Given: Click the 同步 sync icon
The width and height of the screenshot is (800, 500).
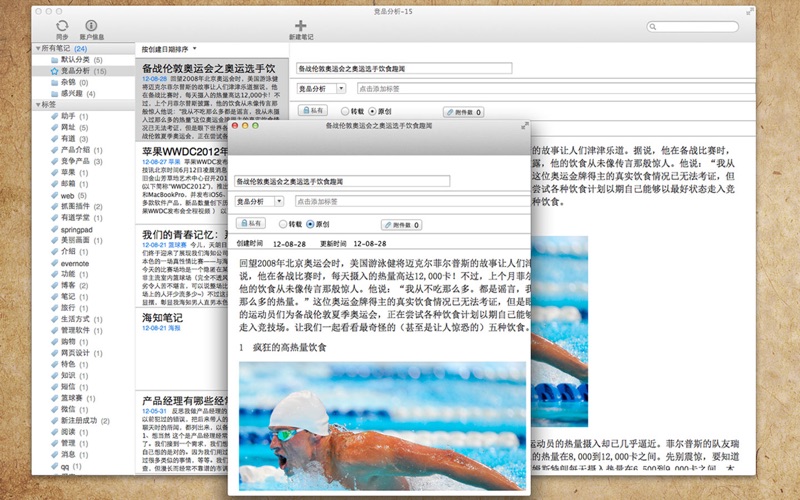Looking at the screenshot, I should [63, 25].
